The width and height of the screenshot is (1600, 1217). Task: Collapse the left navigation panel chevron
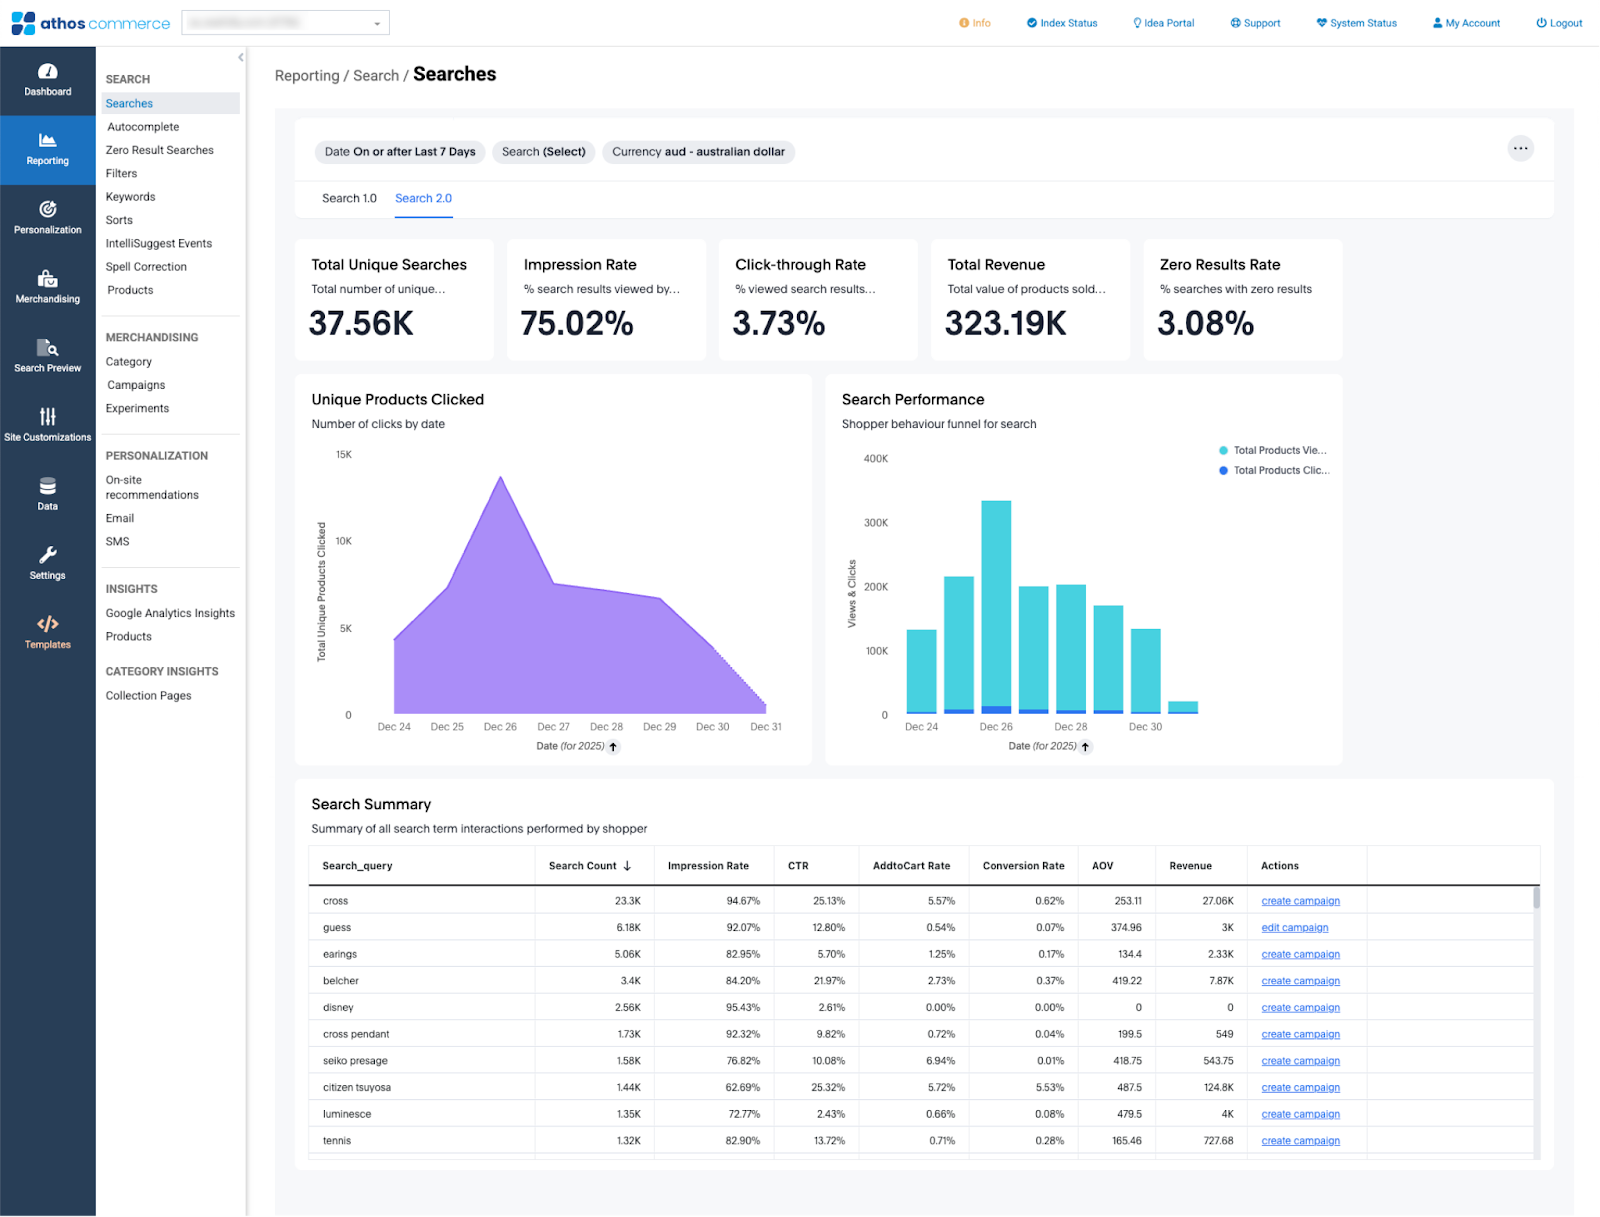241,58
